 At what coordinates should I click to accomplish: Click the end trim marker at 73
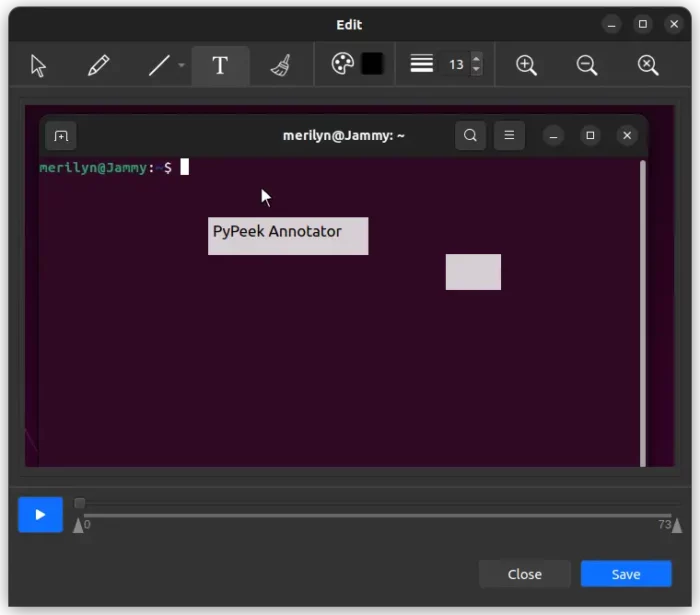coord(677,525)
